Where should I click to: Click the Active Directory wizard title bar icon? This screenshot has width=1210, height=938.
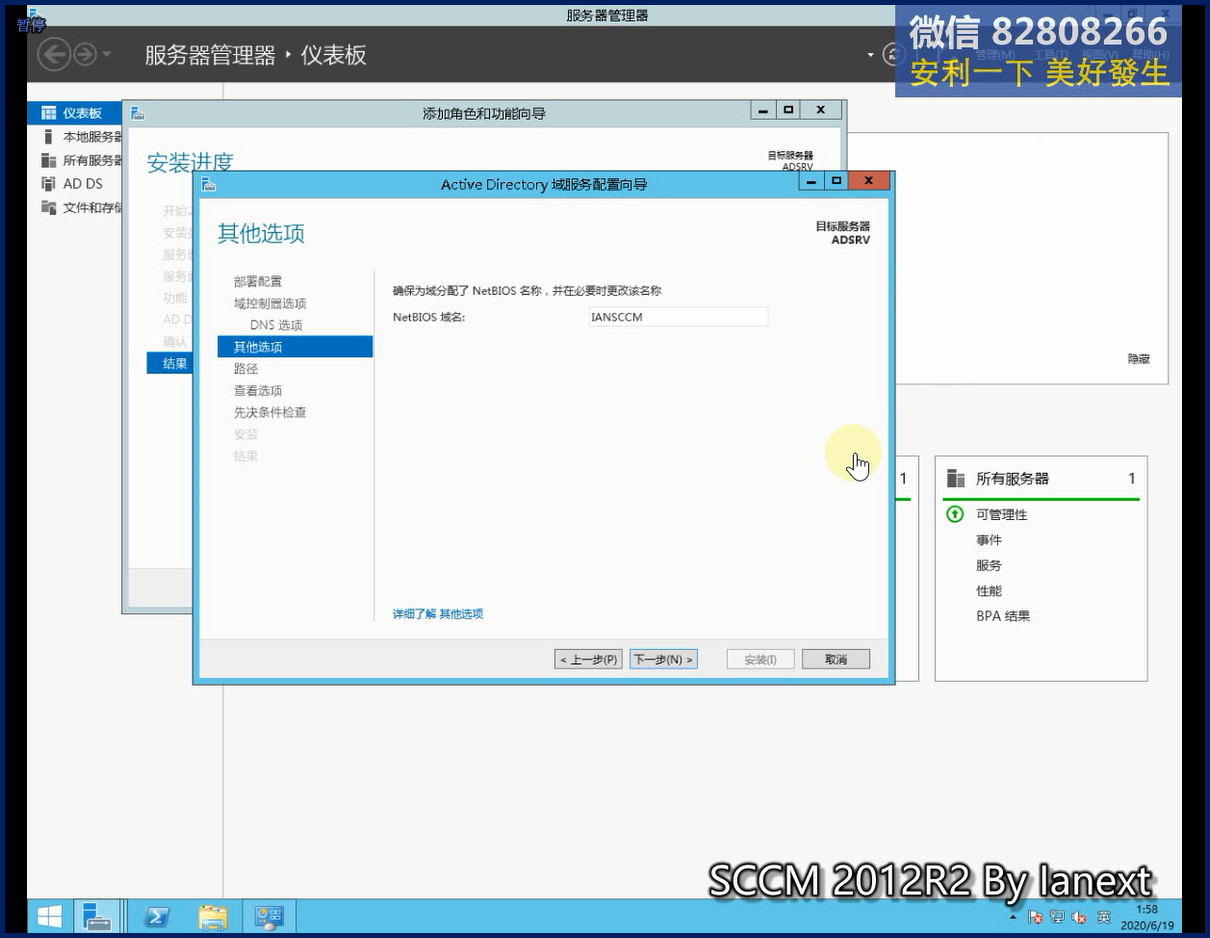pyautogui.click(x=209, y=184)
